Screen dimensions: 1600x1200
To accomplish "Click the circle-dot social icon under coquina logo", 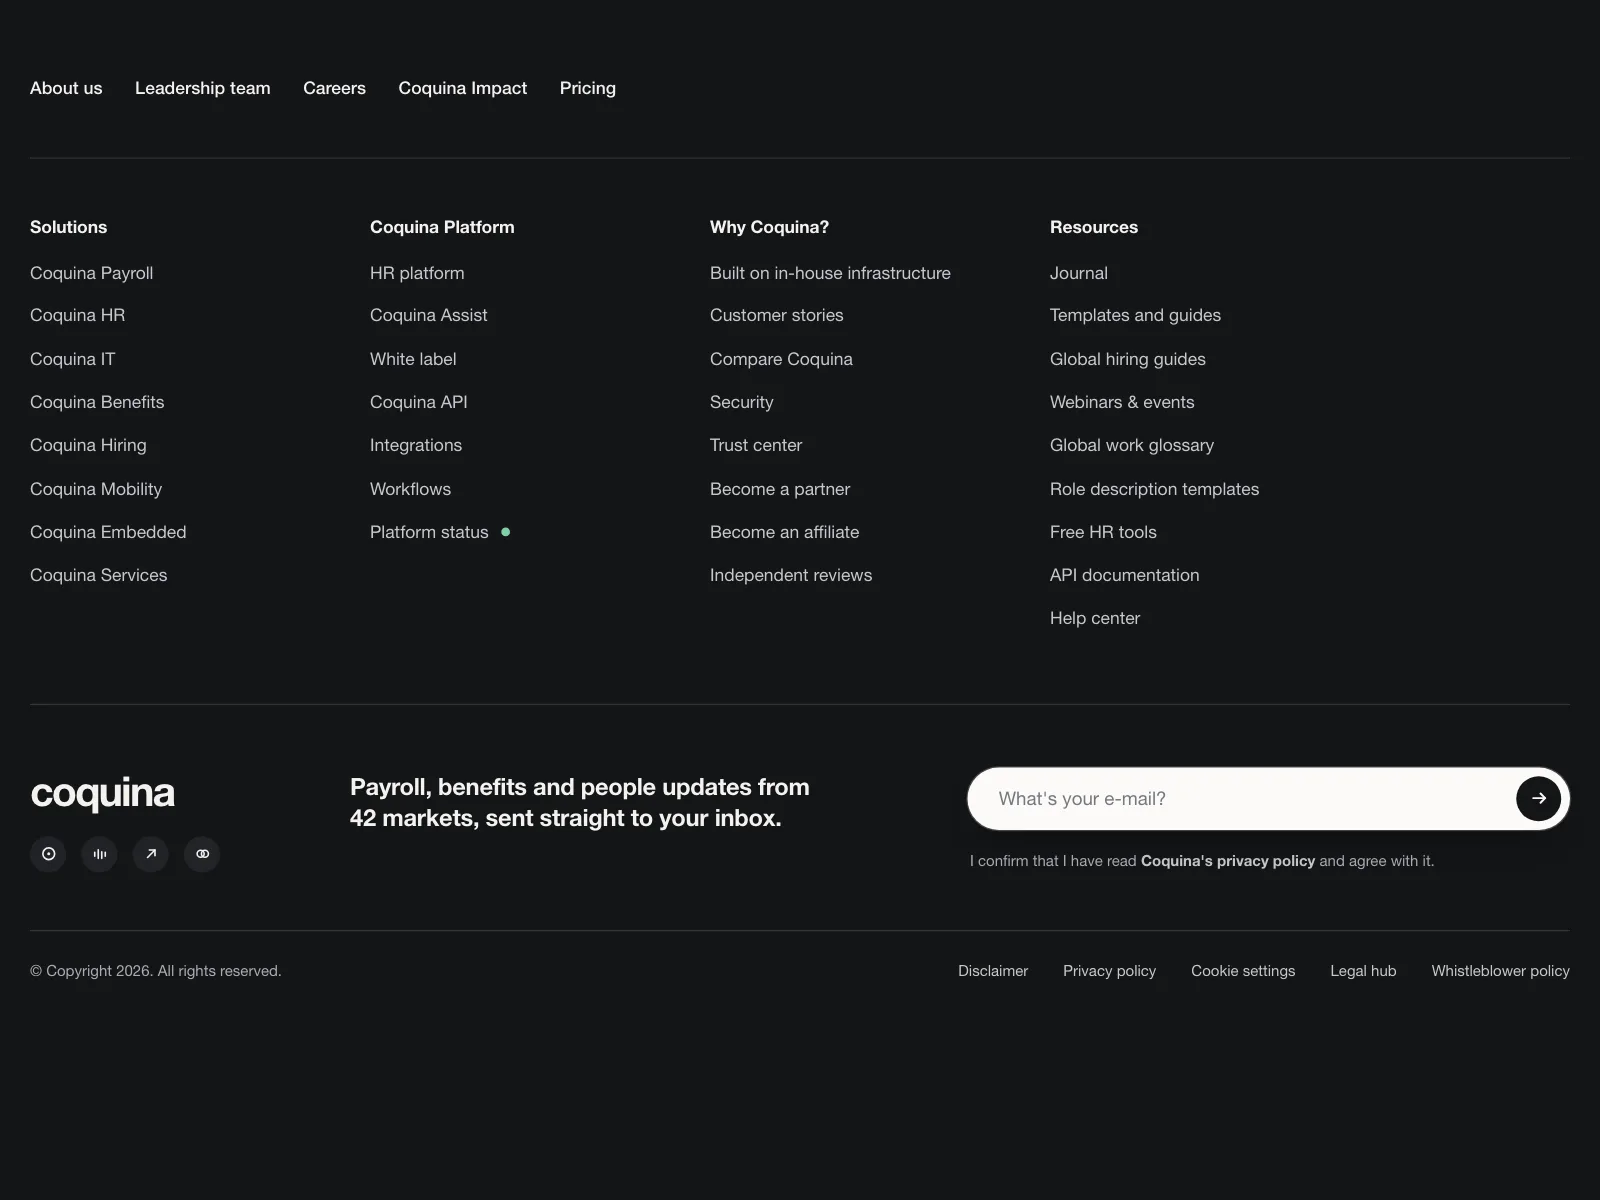I will 48,854.
